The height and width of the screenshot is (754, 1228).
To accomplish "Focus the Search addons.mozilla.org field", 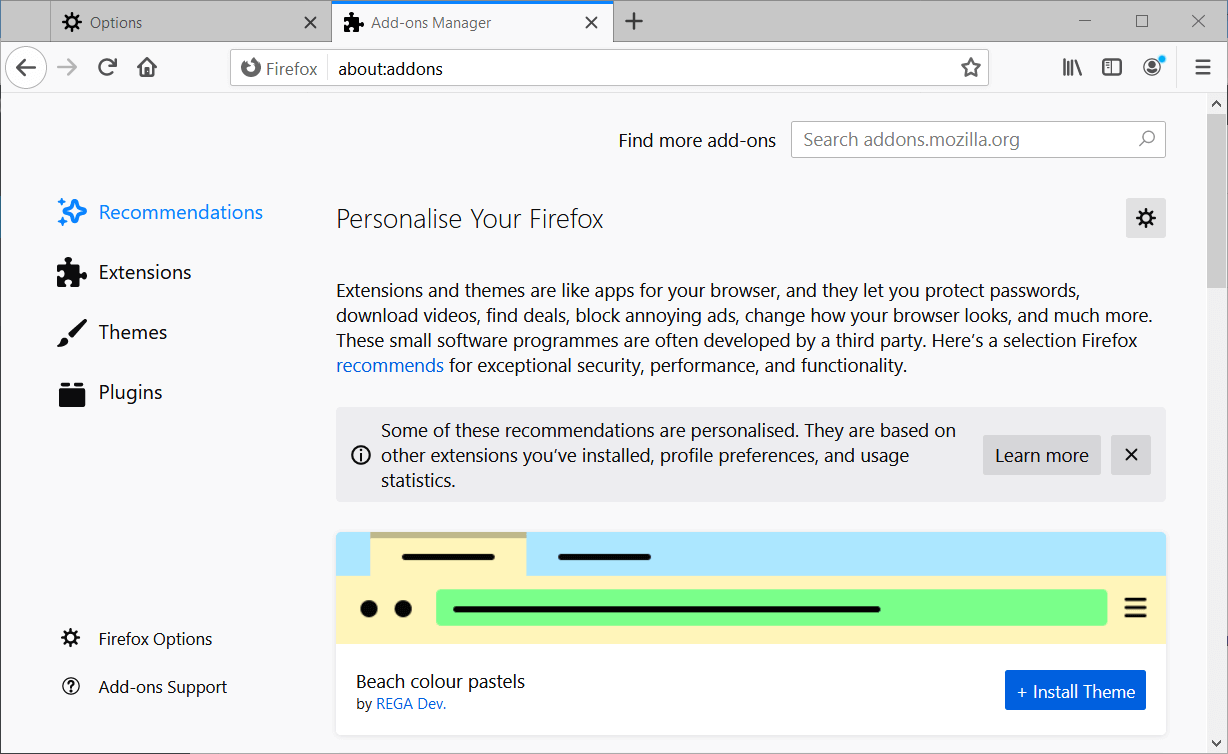I will [978, 140].
